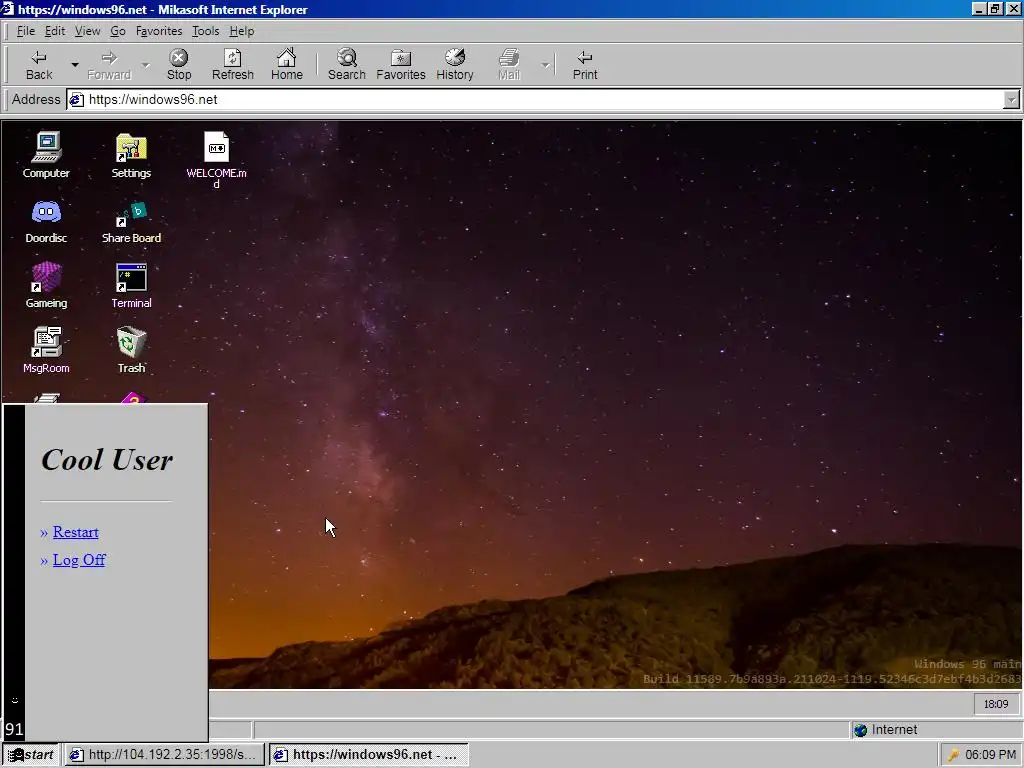The height and width of the screenshot is (768, 1024).
Task: Click the Cool User heading
Action: tap(107, 460)
